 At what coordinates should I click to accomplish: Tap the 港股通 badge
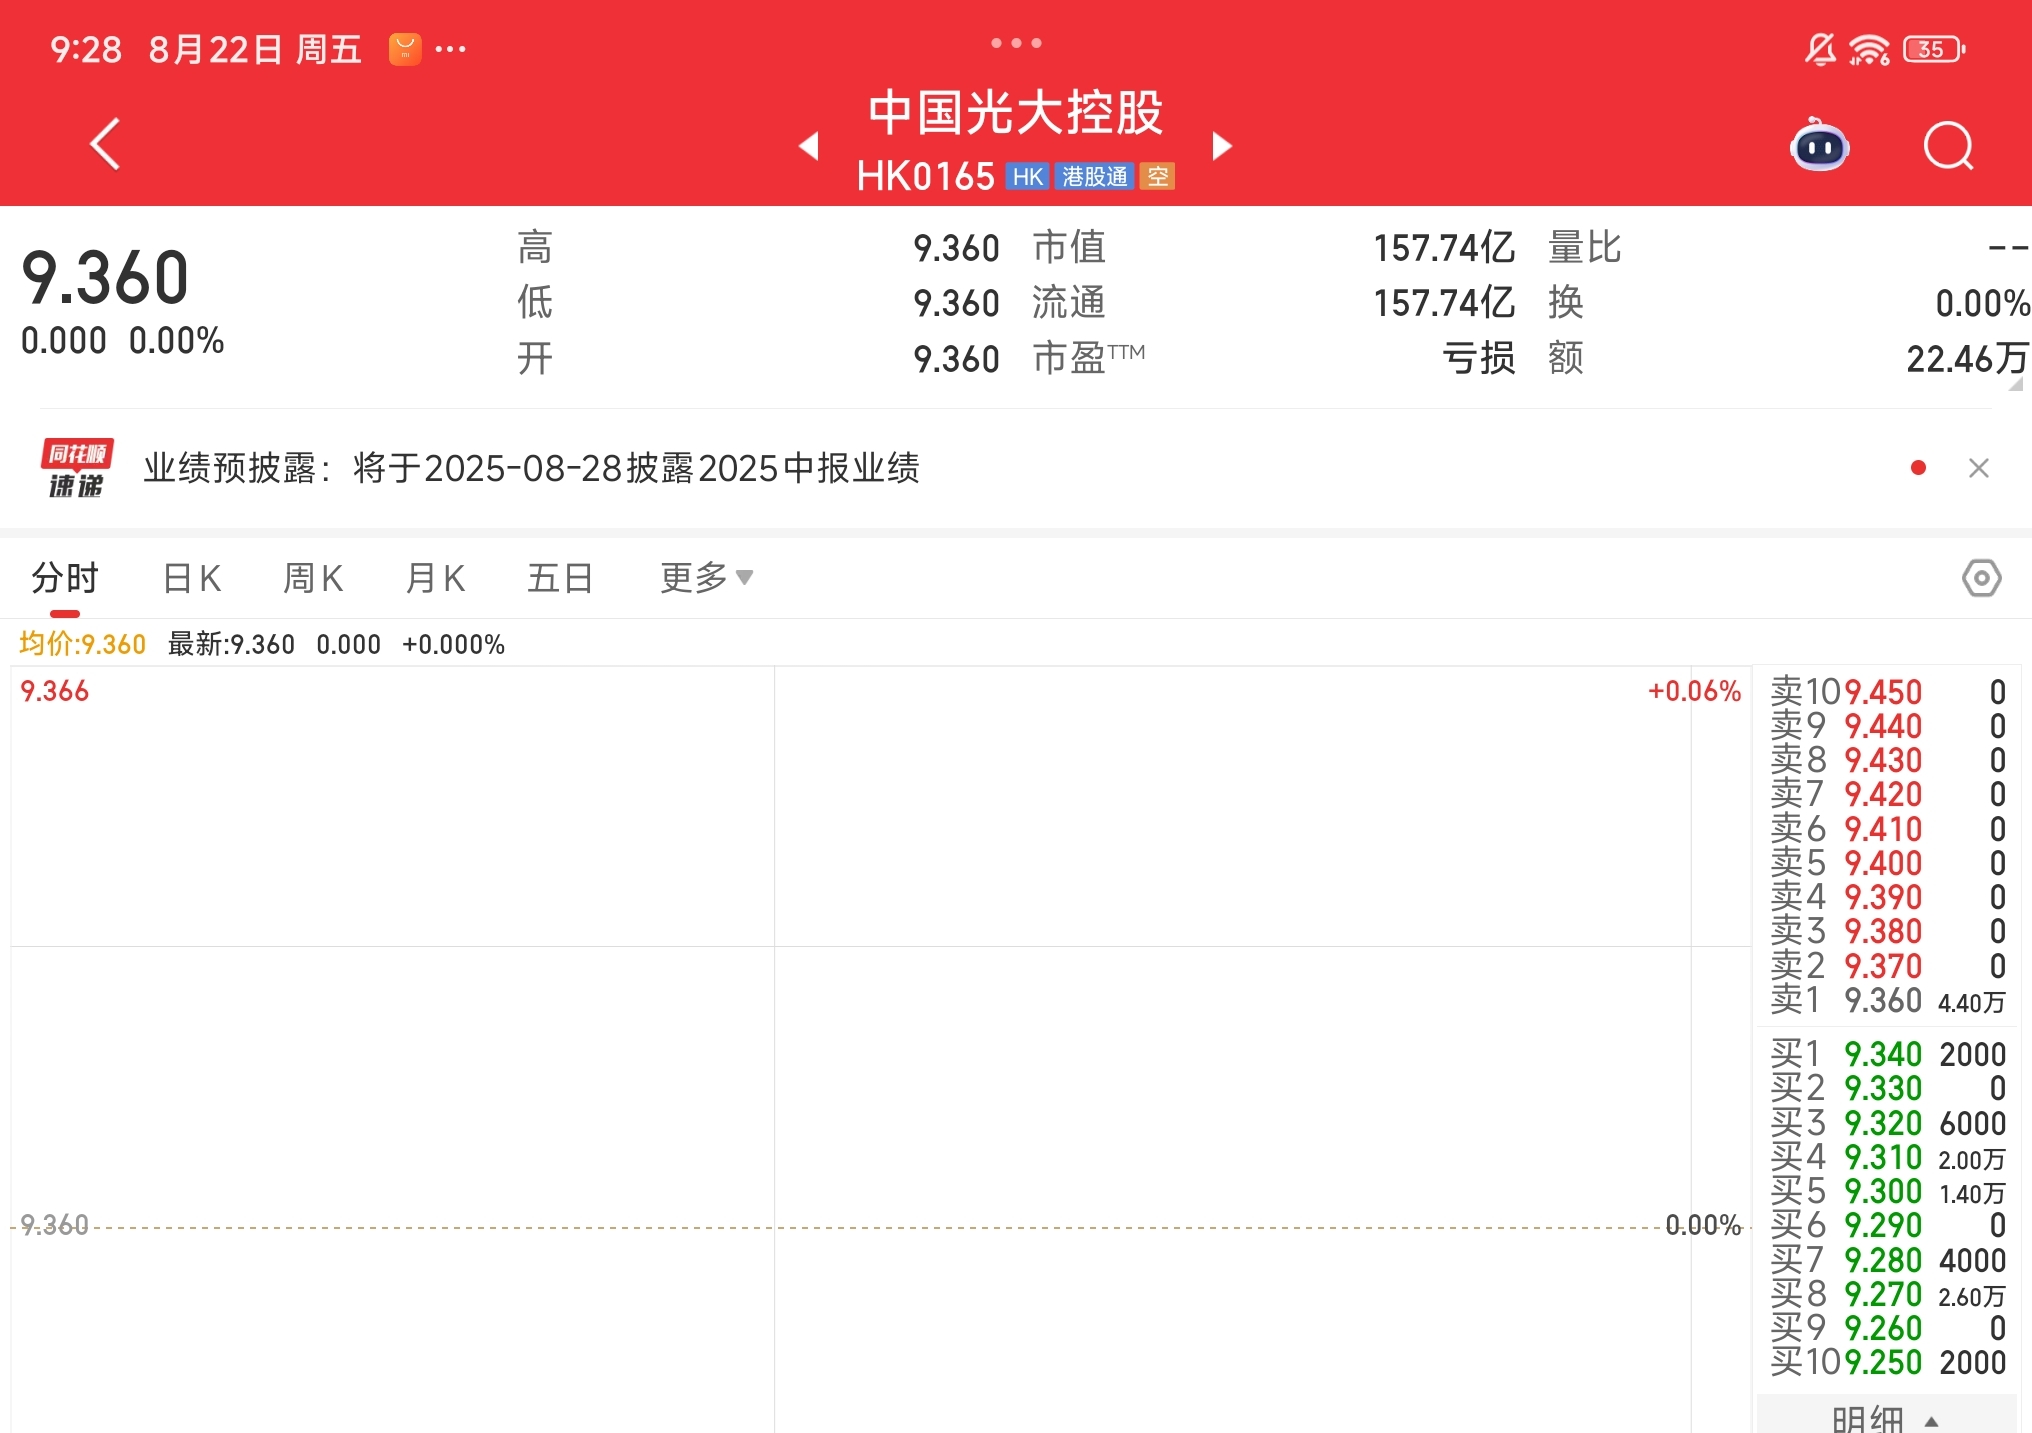[1094, 177]
